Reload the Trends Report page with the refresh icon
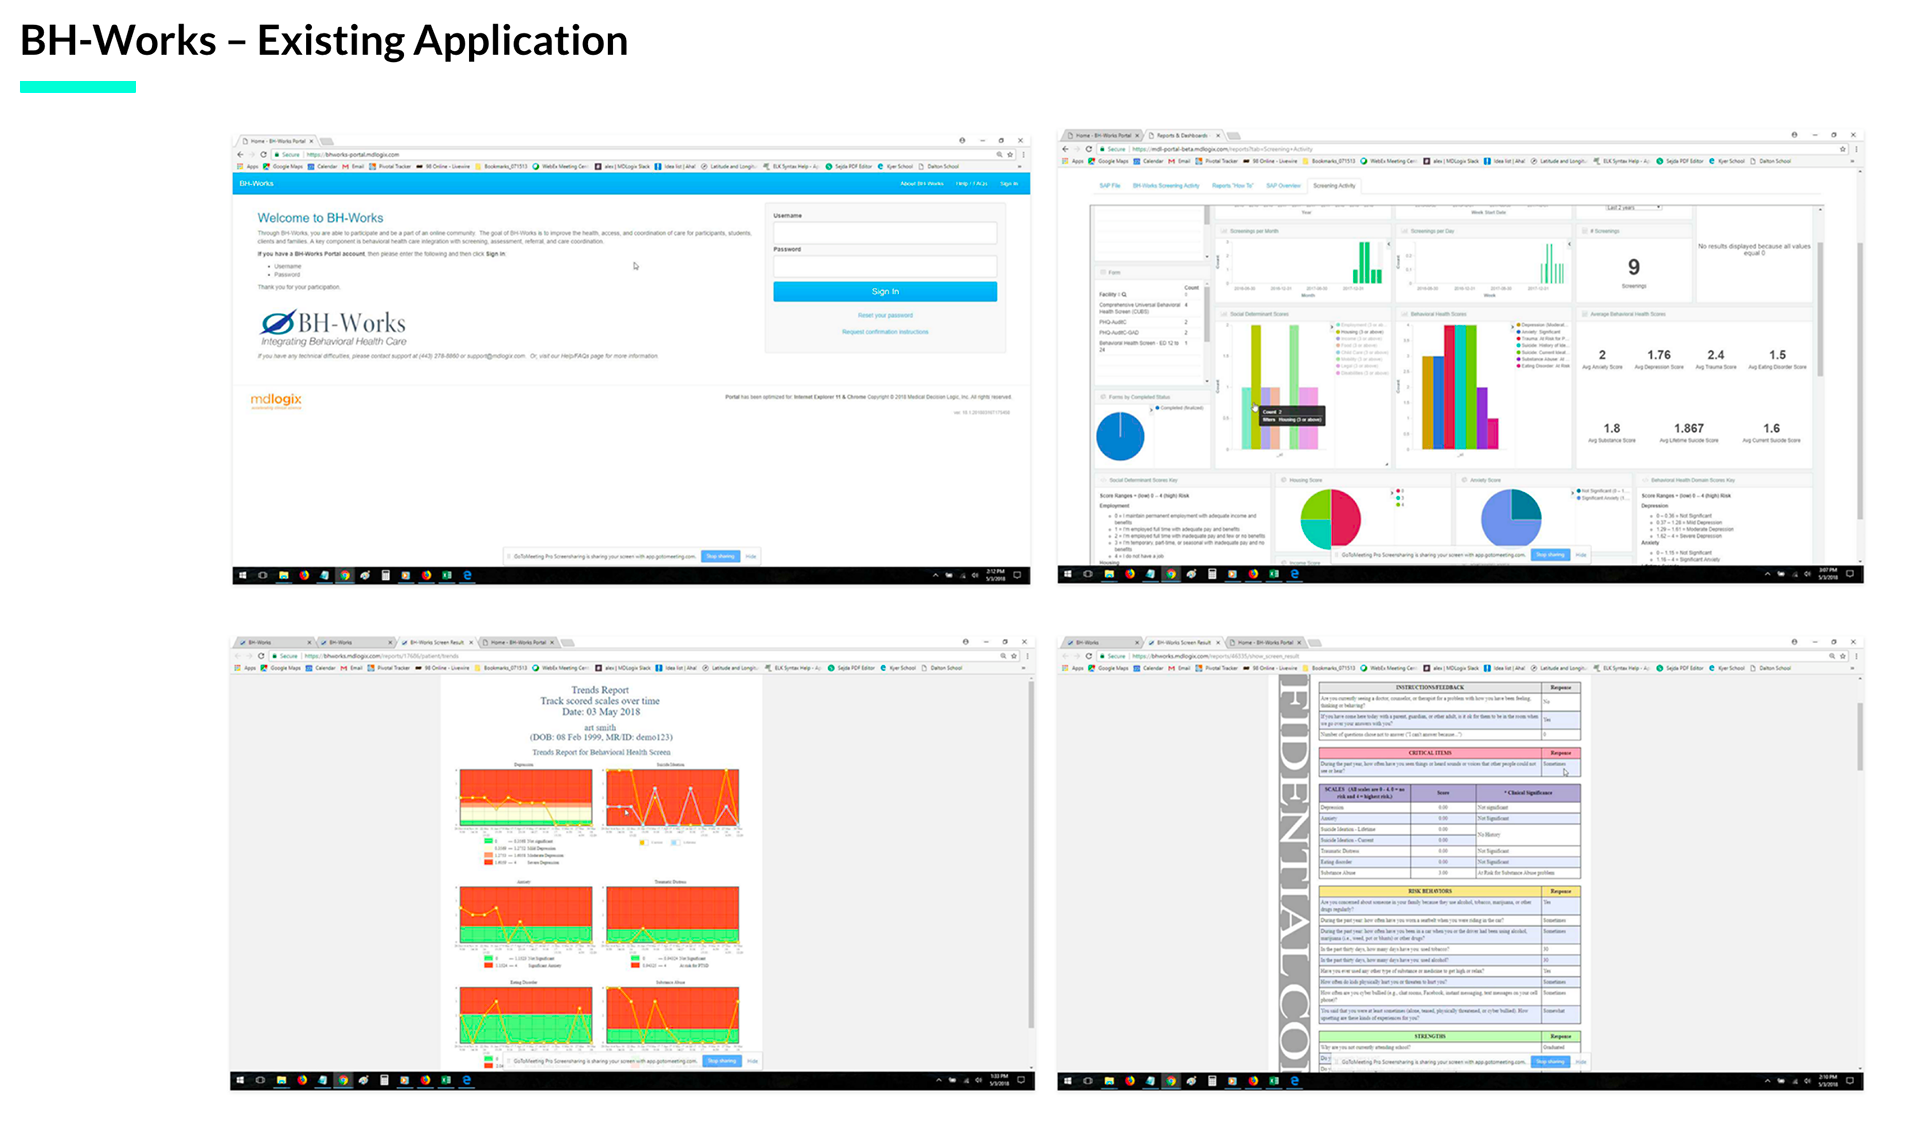Viewport: 1920px width, 1129px height. (x=261, y=656)
